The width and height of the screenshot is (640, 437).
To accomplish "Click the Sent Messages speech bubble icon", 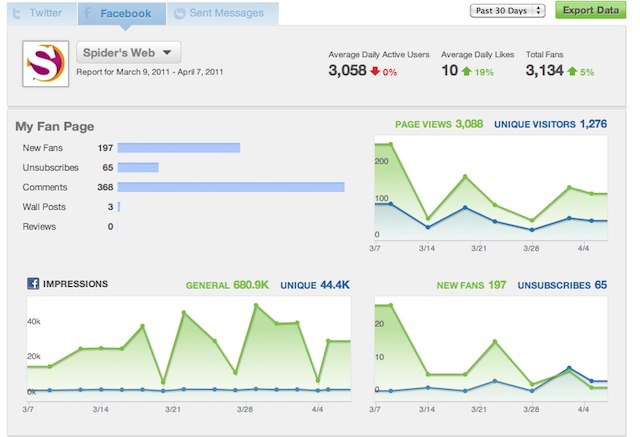I will click(x=180, y=13).
